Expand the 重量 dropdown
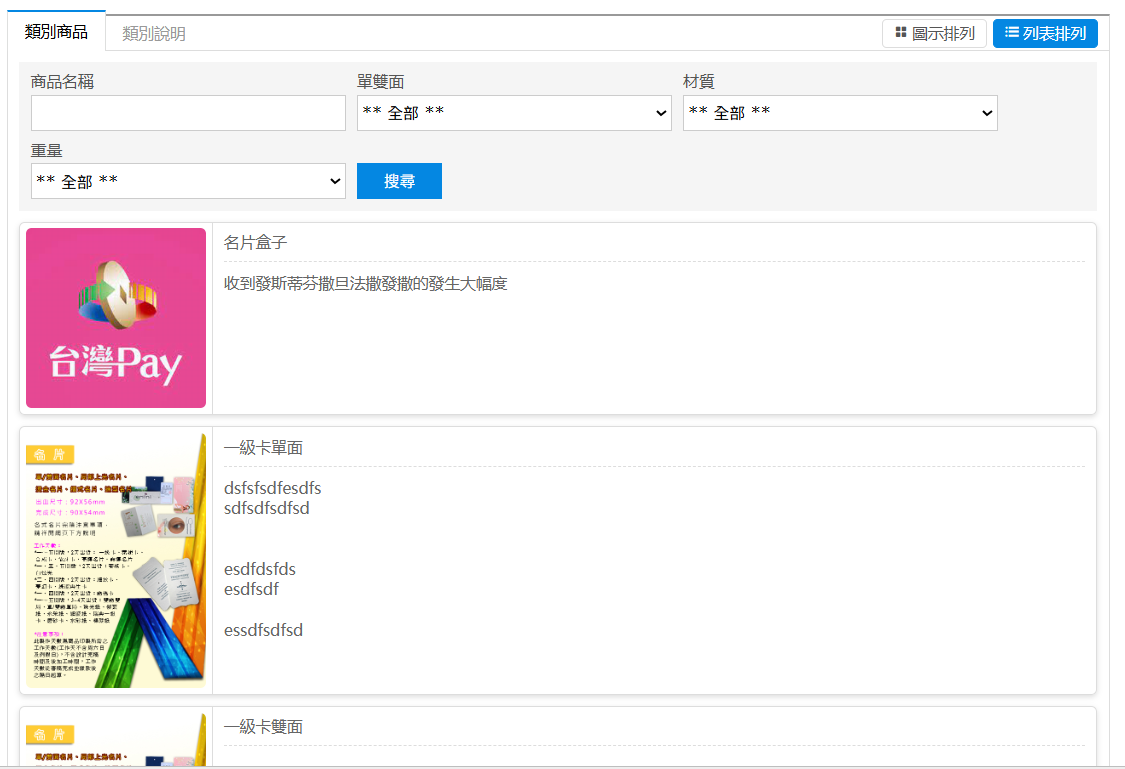1125x769 pixels. (x=188, y=181)
